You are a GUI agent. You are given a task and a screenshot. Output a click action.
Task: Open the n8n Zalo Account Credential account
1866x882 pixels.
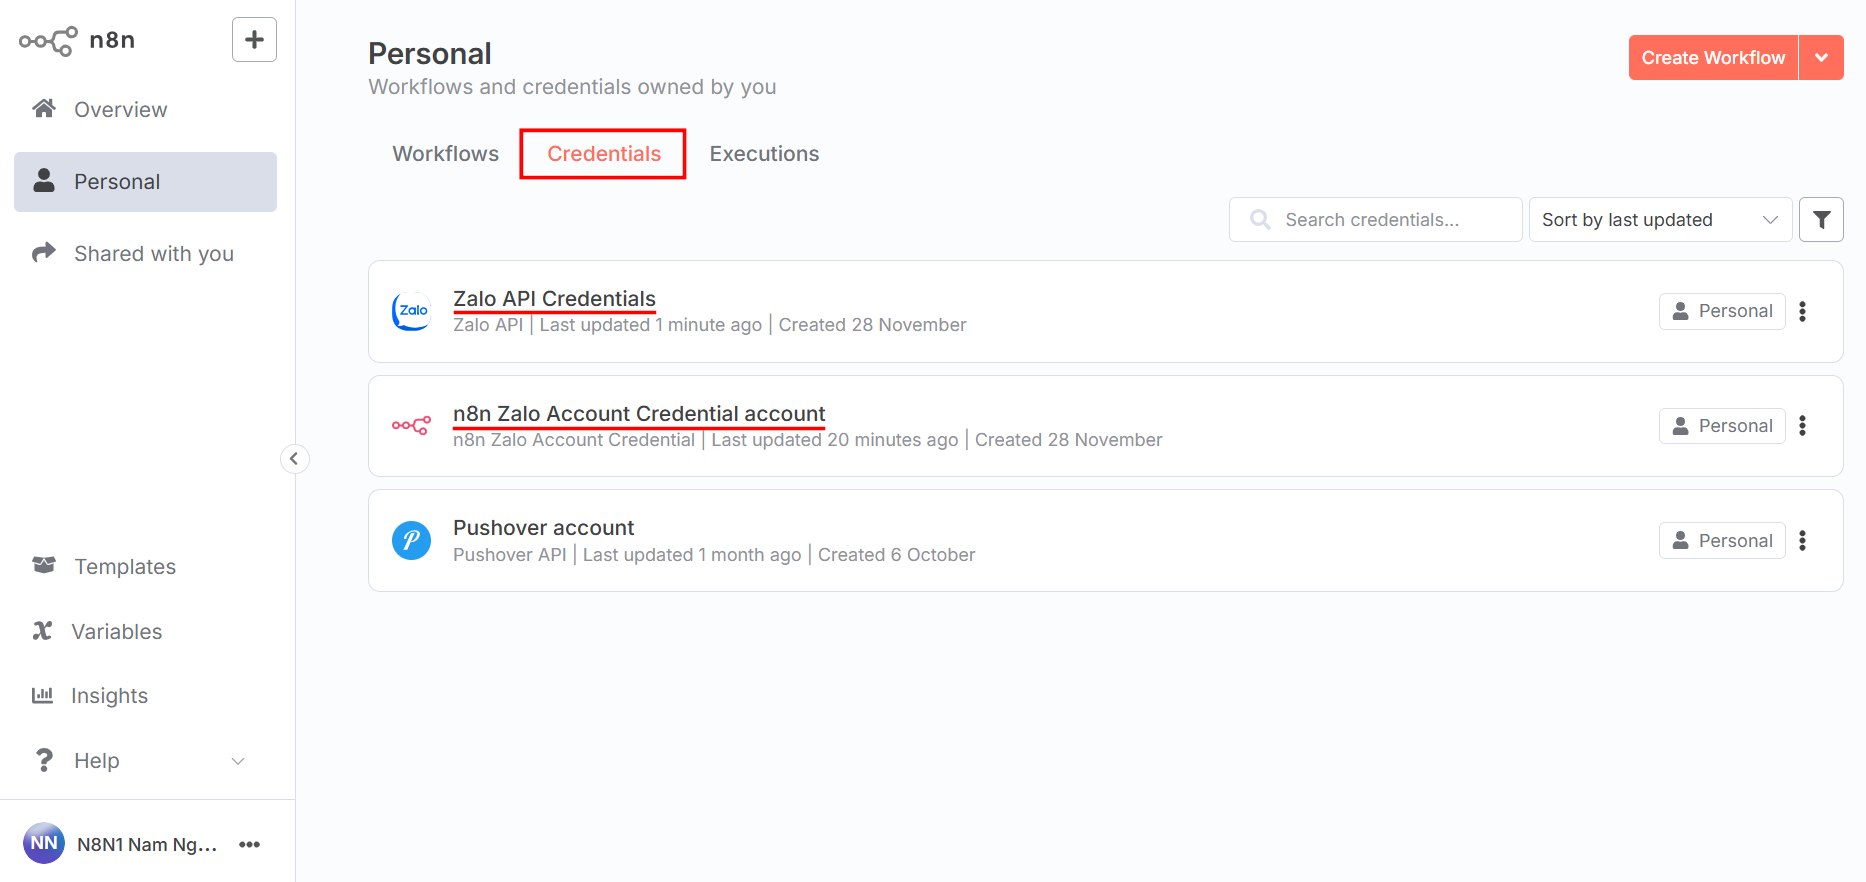pos(639,414)
